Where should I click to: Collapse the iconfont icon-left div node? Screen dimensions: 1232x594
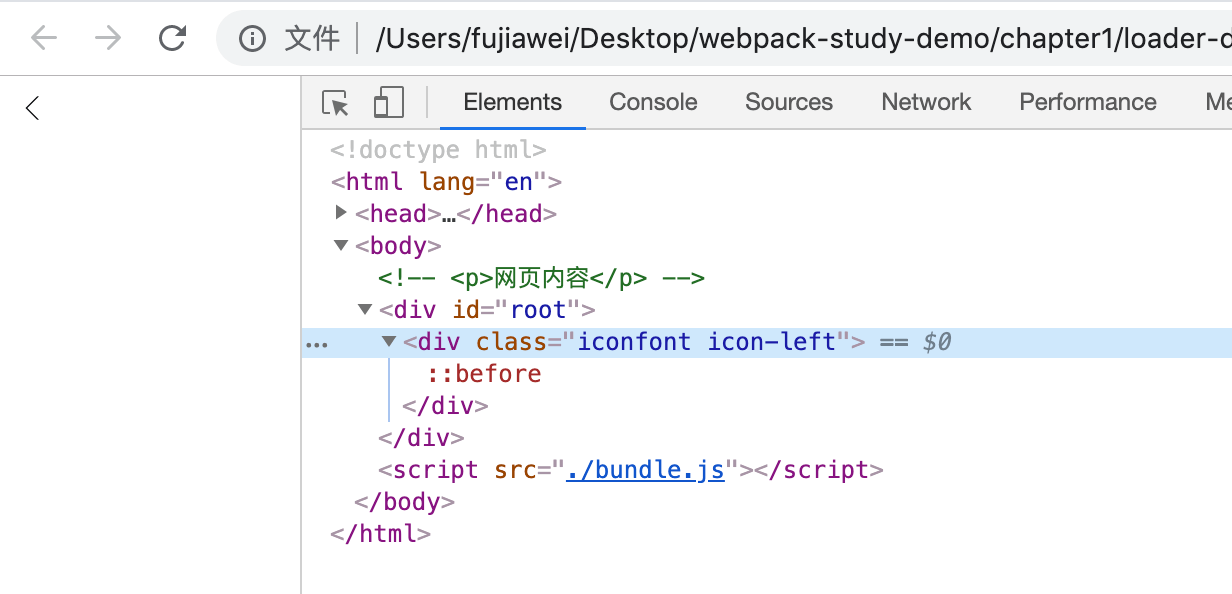[389, 341]
